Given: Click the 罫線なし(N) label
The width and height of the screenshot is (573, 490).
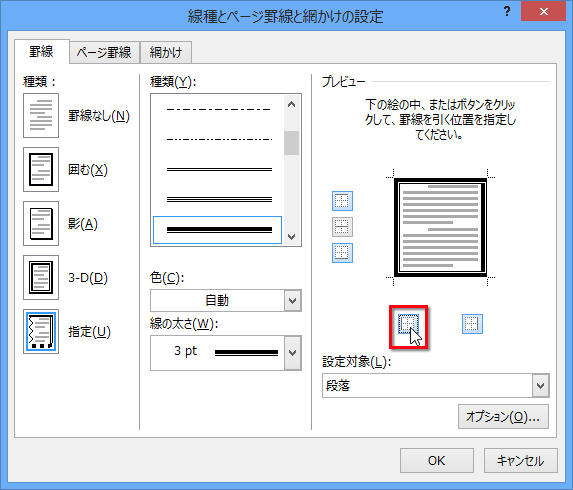Looking at the screenshot, I should pos(99,116).
